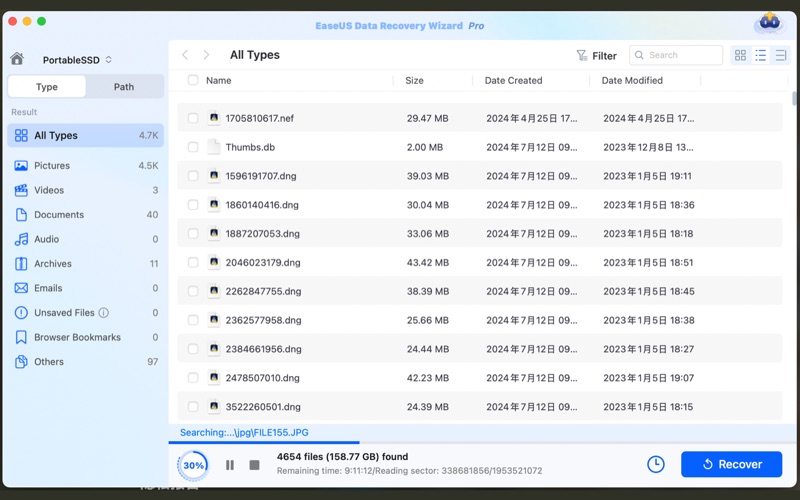
Task: Show info about Unsaved Files
Action: (104, 313)
